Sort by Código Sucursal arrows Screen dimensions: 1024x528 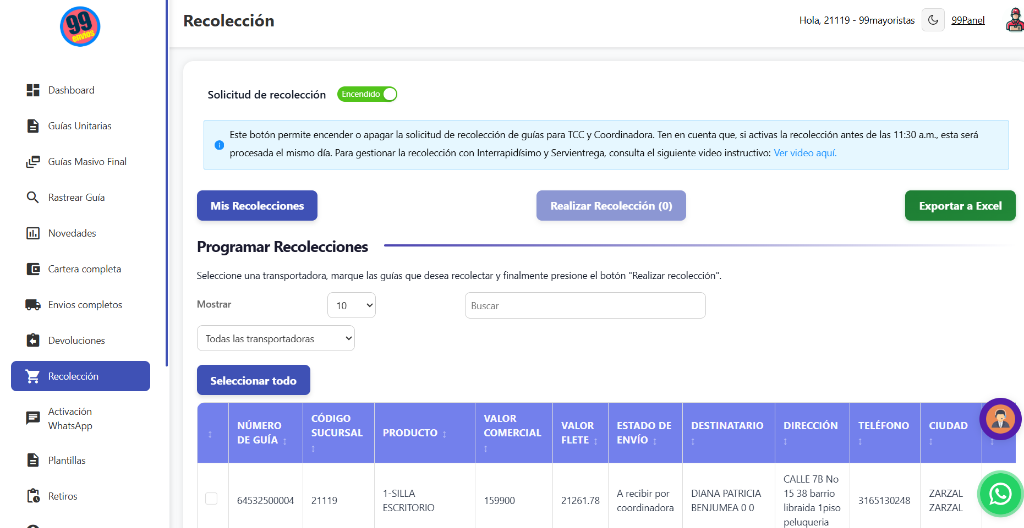coord(314,450)
